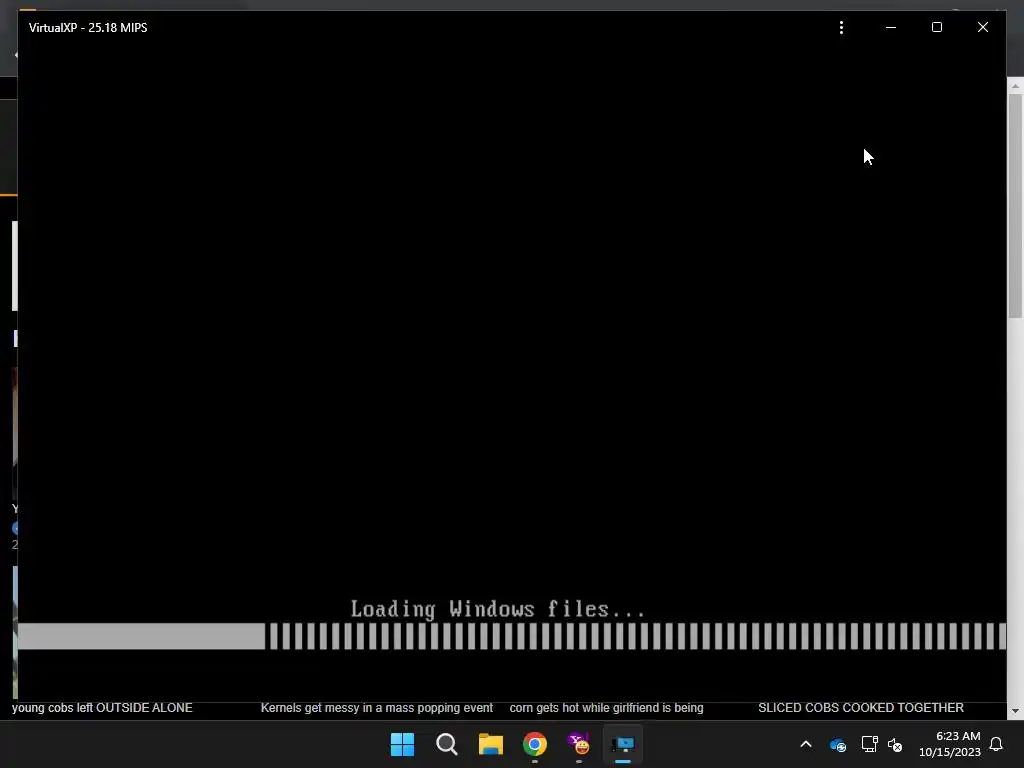Viewport: 1024px width, 768px height.
Task: Open 'young cobs left OUTSIDE ALONE' link
Action: (x=103, y=708)
